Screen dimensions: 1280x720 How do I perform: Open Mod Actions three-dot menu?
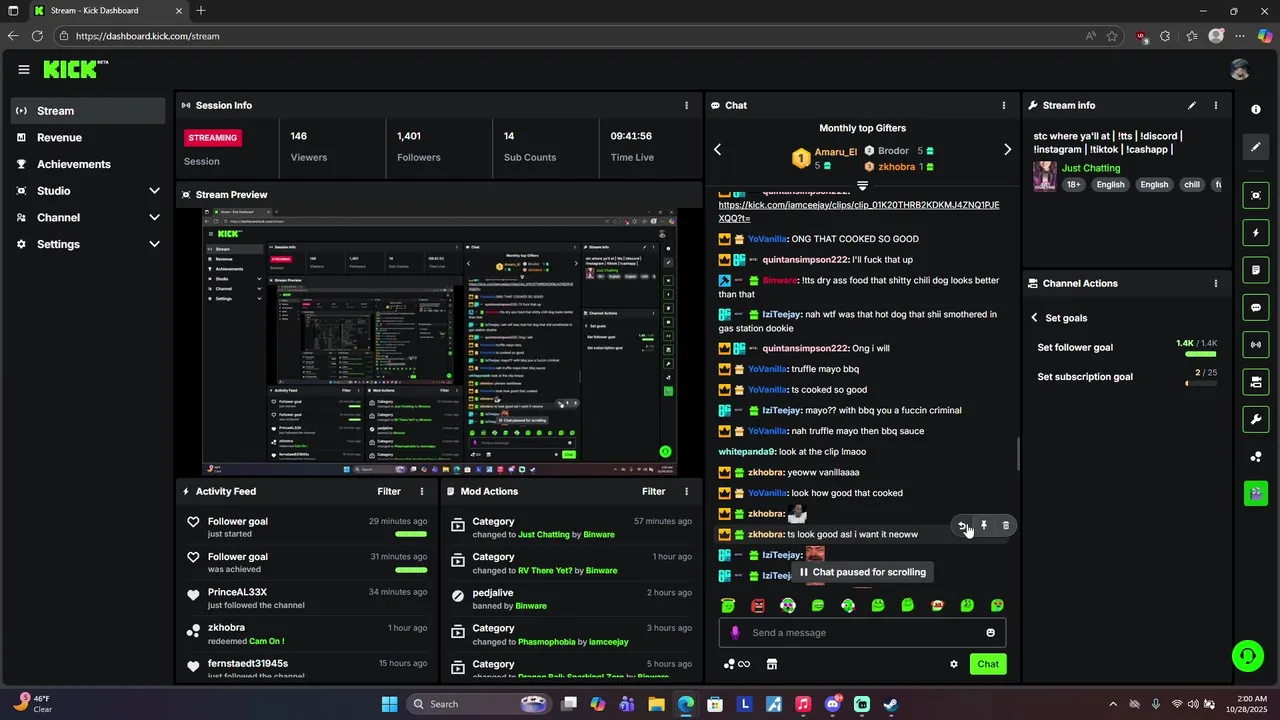point(686,491)
